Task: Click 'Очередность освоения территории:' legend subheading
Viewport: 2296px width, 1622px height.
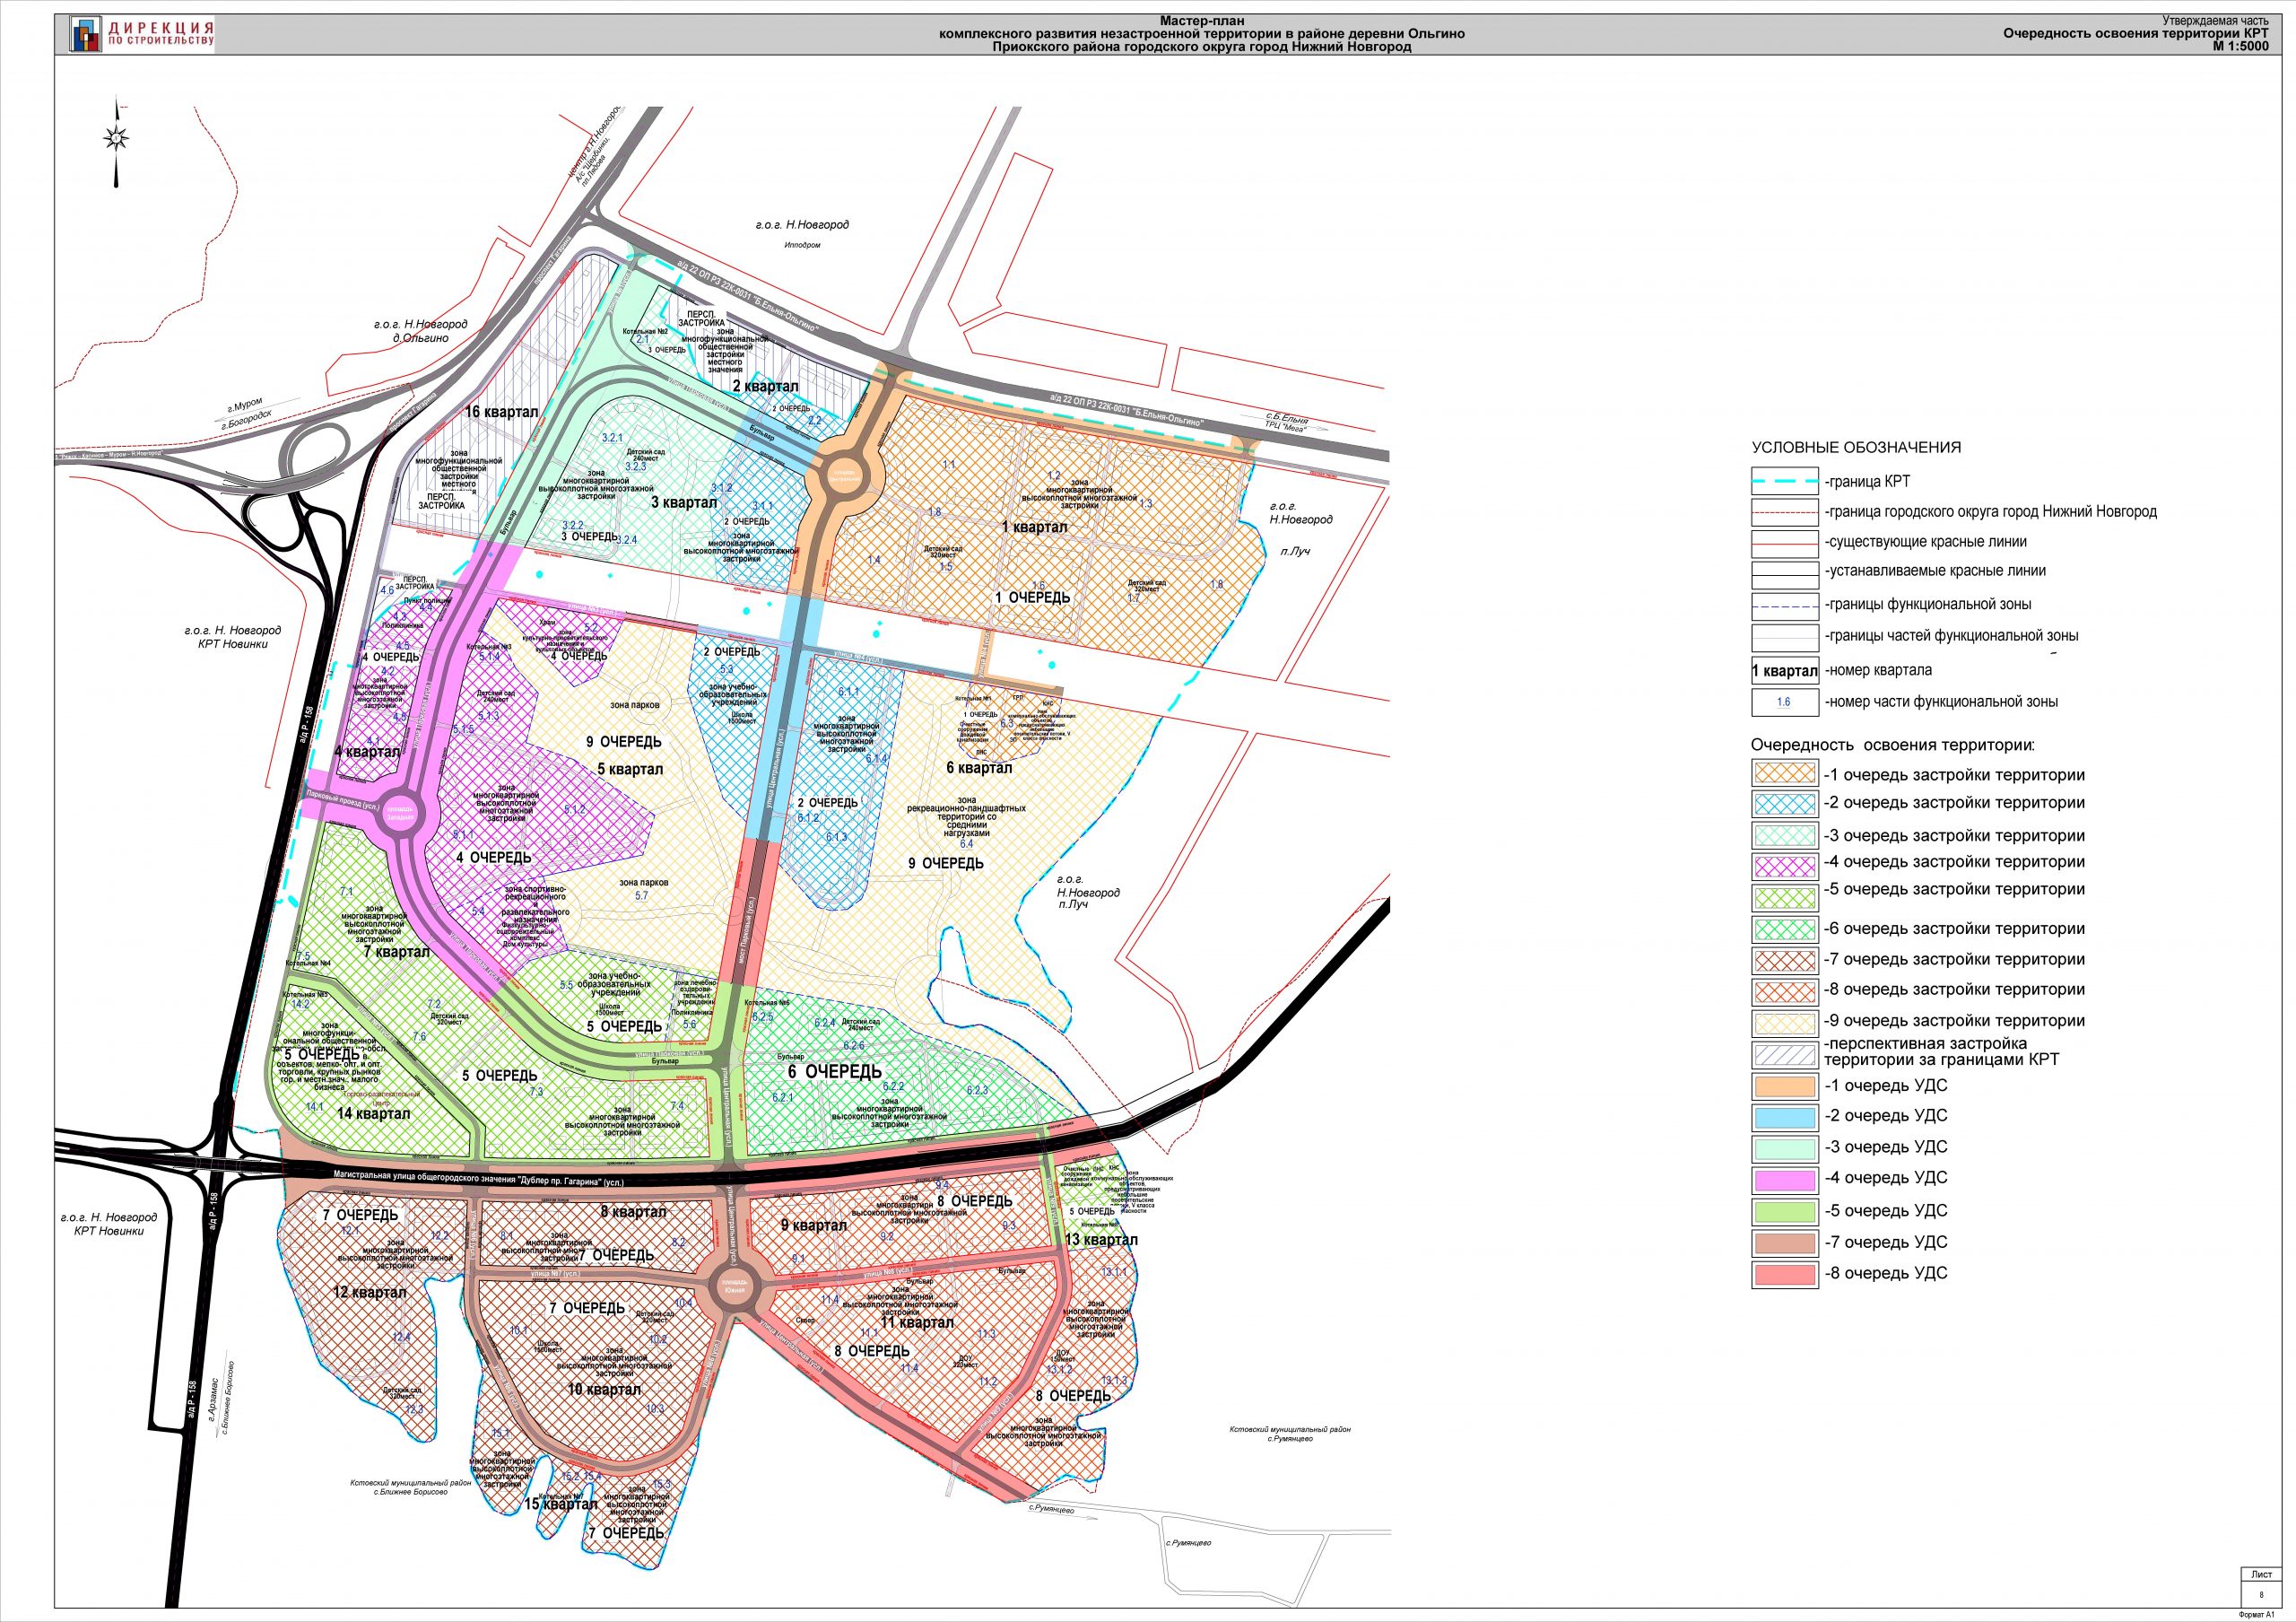Action: [1892, 745]
